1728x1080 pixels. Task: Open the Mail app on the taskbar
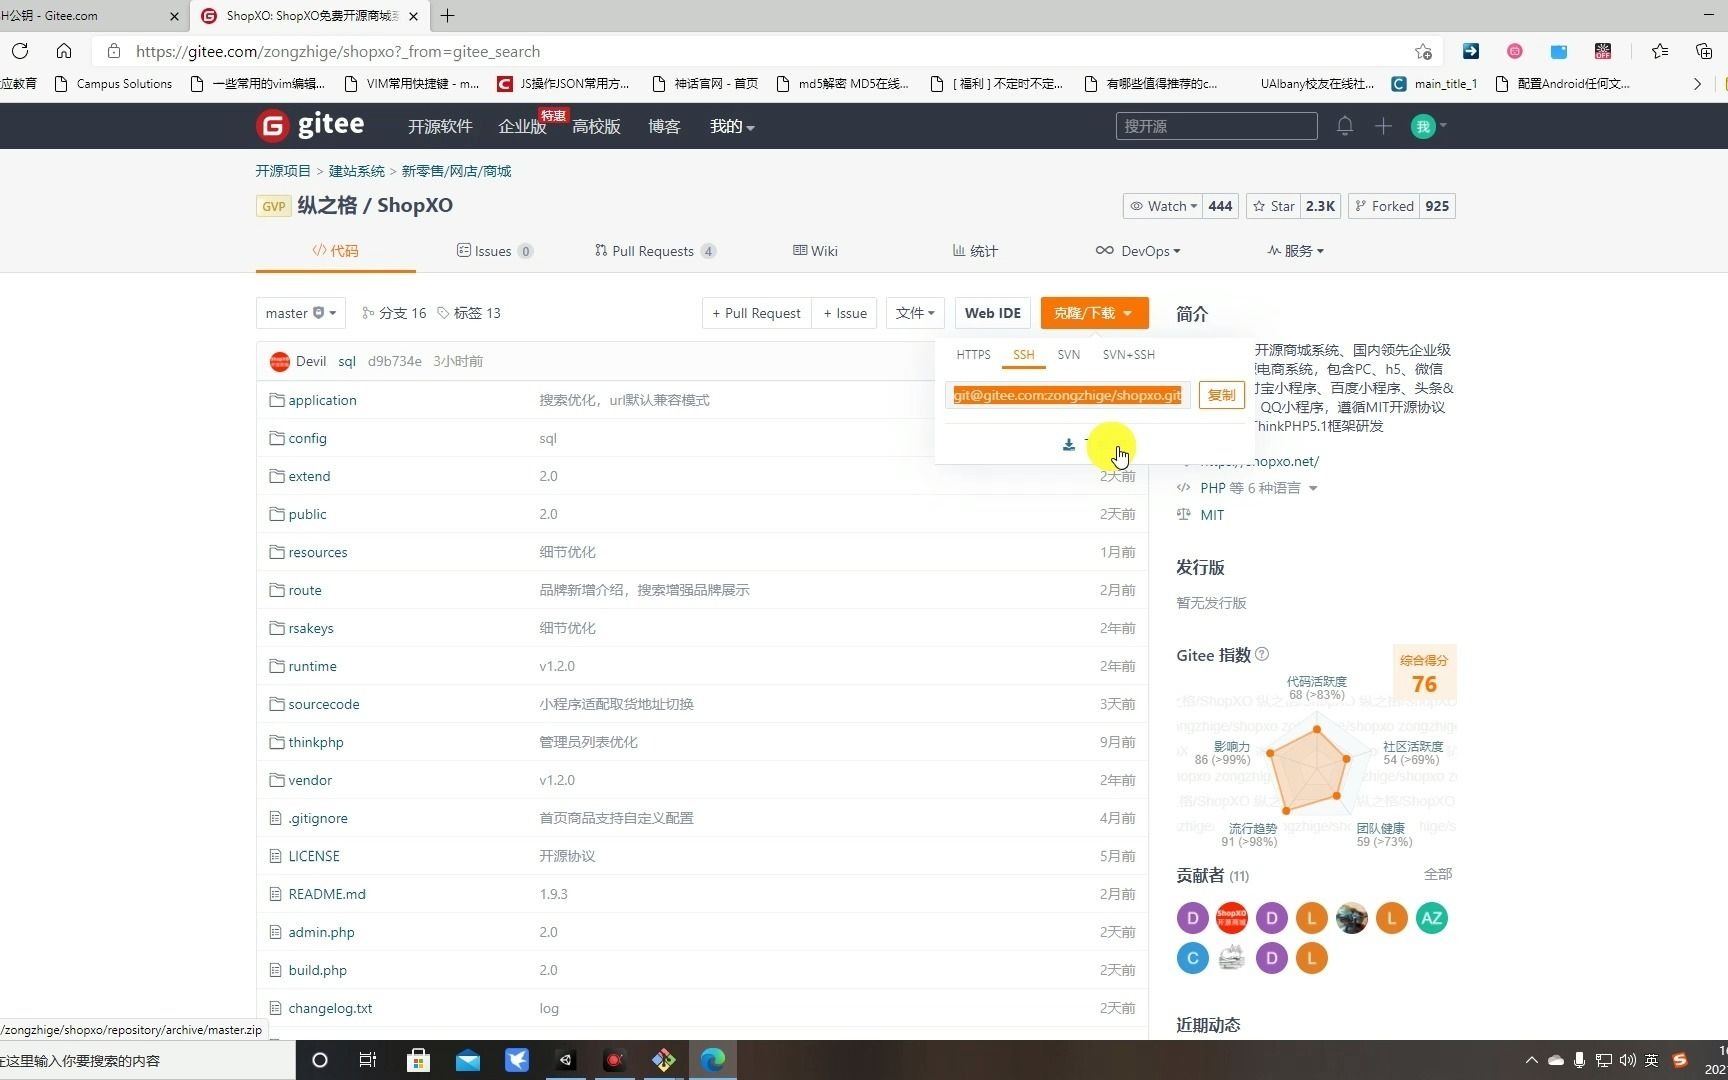(x=467, y=1060)
